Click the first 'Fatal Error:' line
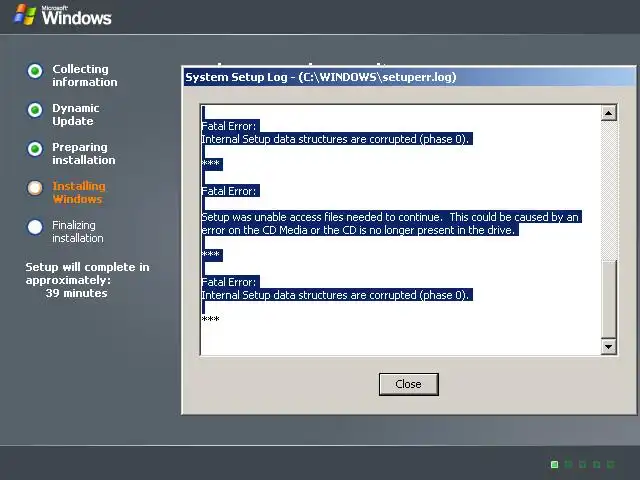Image resolution: width=640 pixels, height=480 pixels. coord(229,126)
